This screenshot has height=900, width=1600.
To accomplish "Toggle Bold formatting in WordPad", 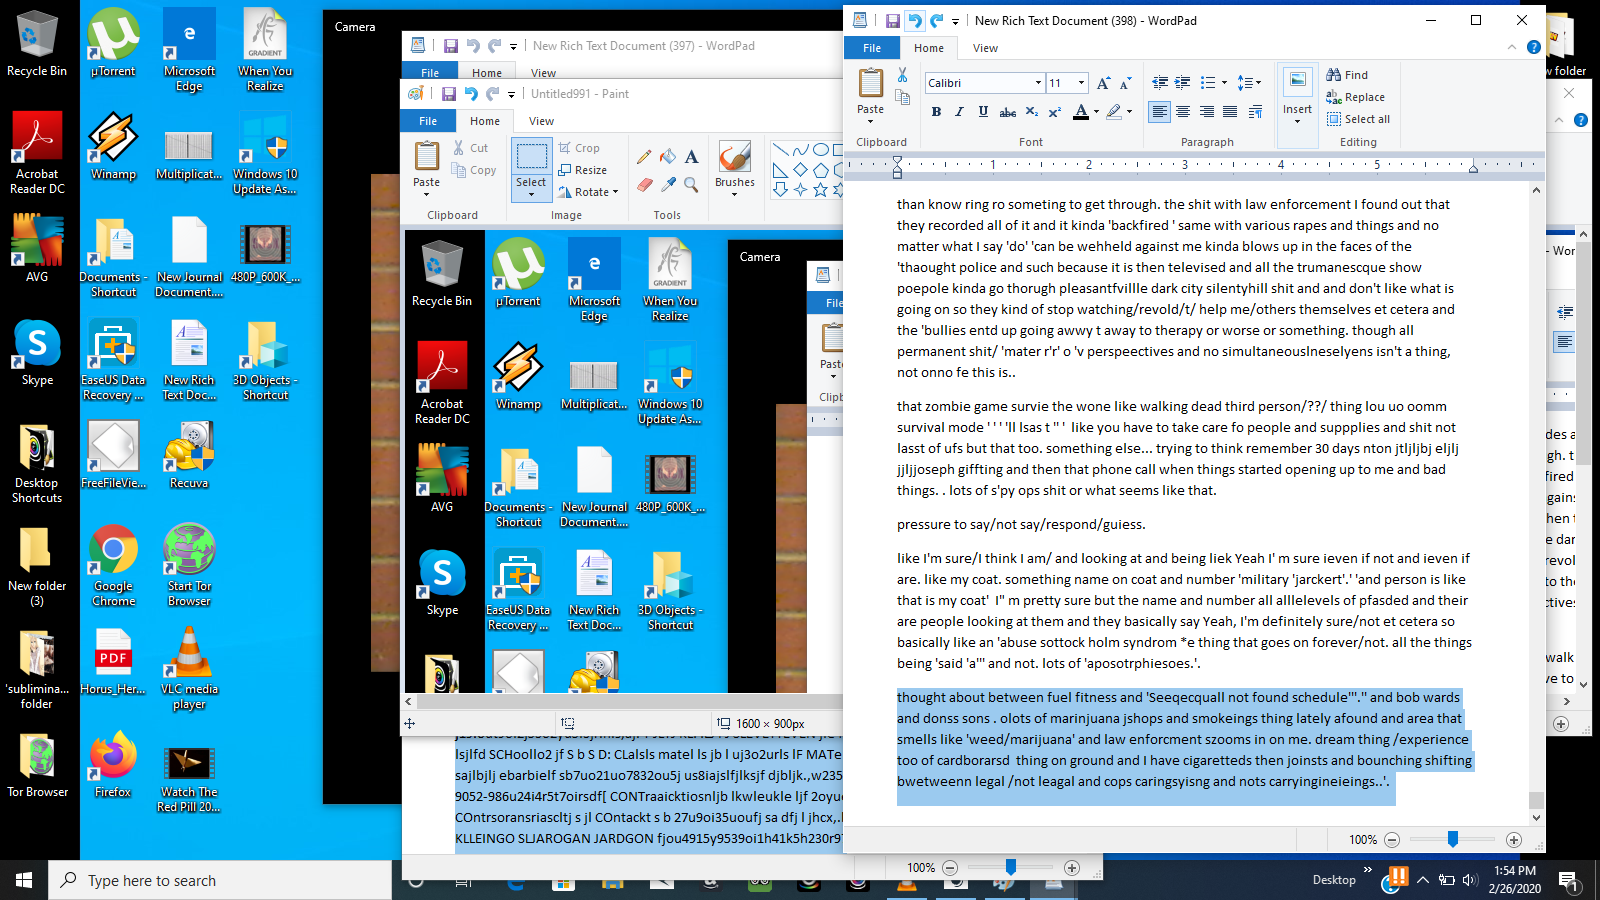I will [936, 111].
